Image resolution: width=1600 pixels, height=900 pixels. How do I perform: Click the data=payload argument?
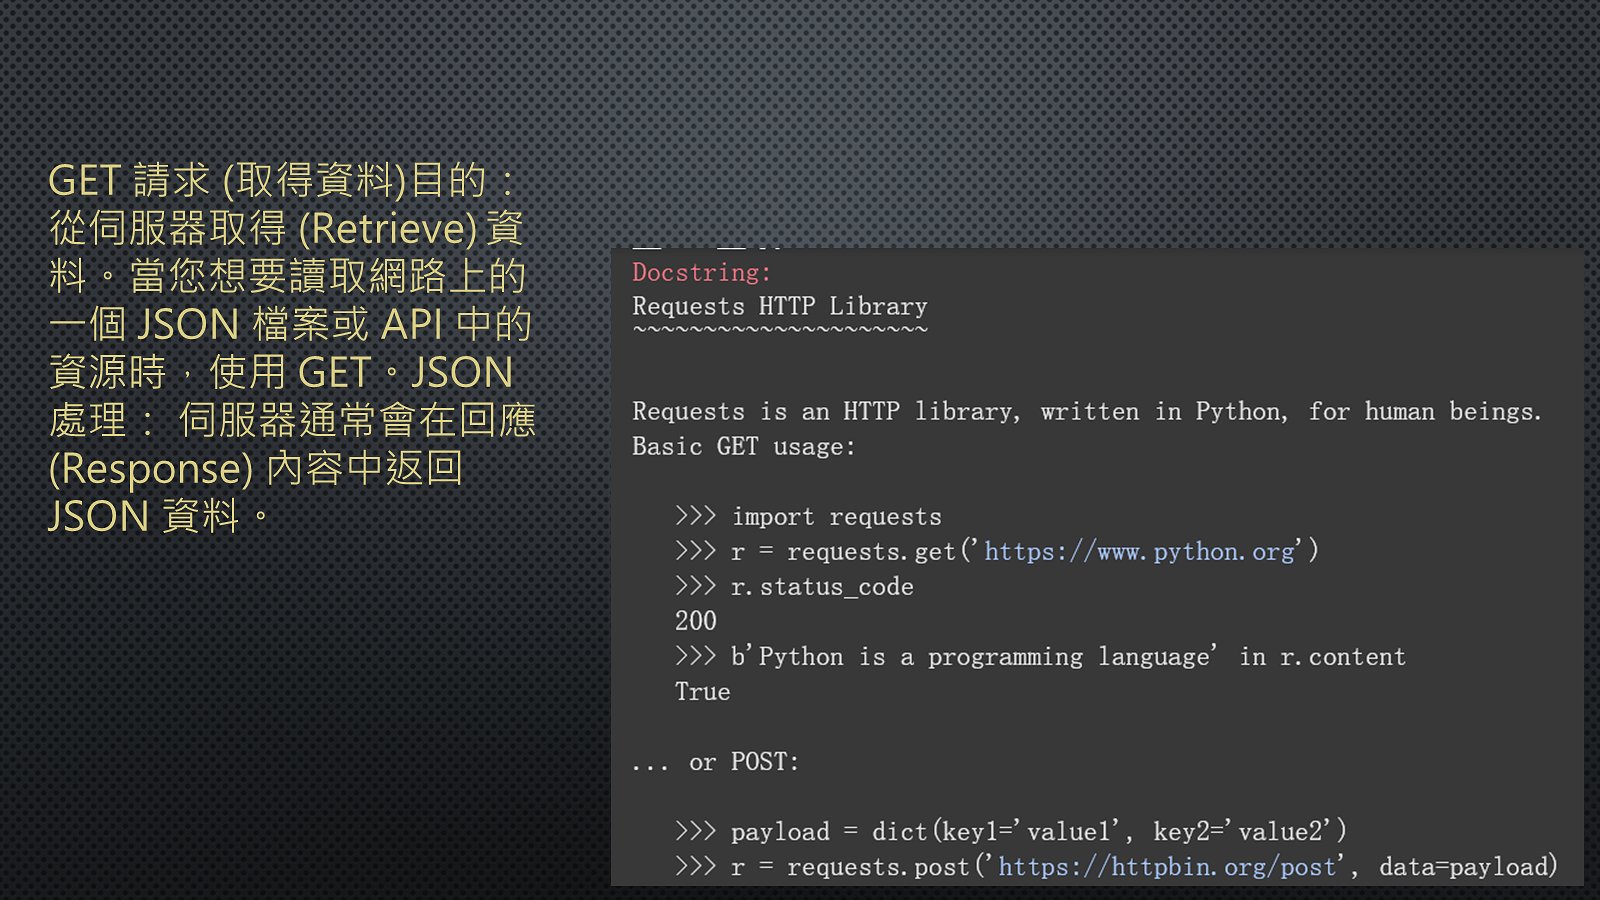[x=1467, y=867]
